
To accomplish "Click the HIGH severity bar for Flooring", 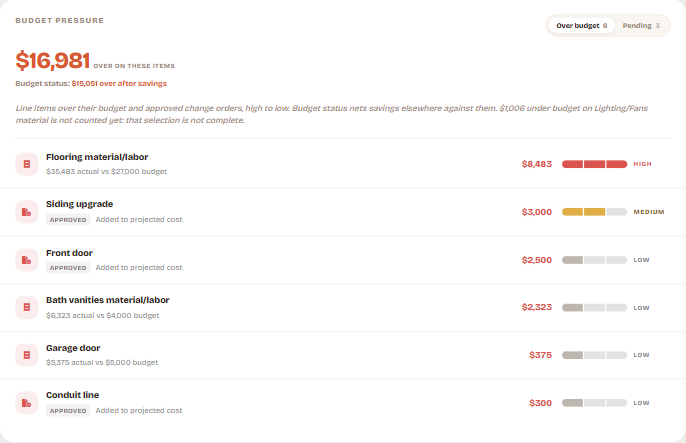I will (594, 164).
